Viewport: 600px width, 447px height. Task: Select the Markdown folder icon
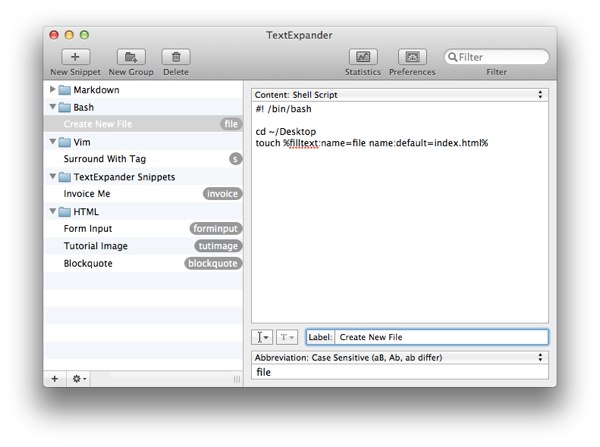click(64, 90)
